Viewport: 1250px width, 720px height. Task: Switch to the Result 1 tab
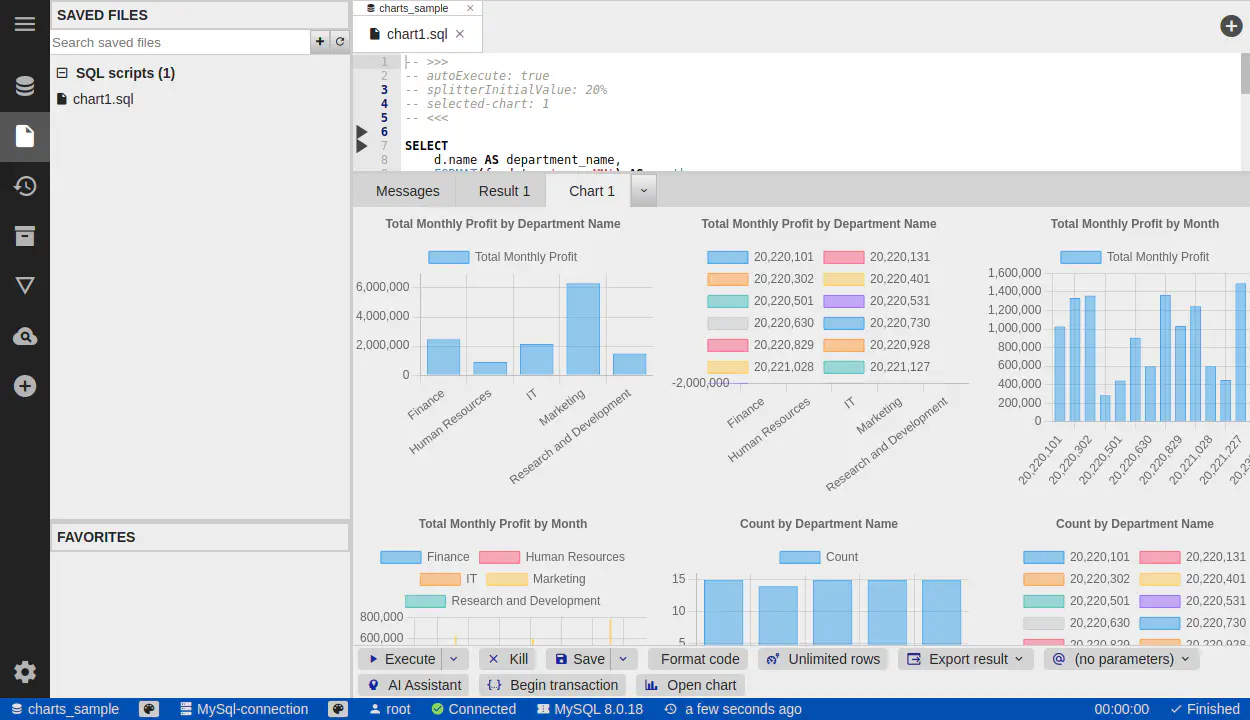(504, 191)
